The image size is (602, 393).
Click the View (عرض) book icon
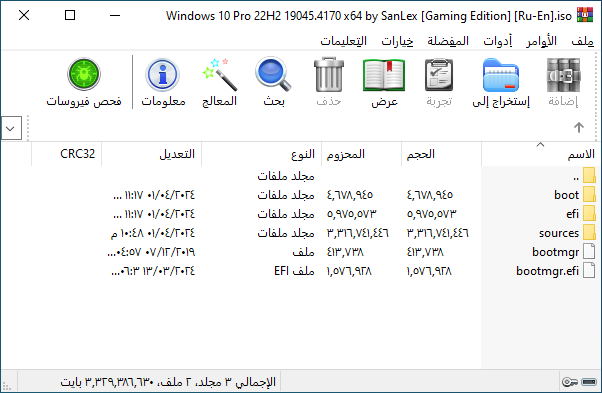point(384,76)
